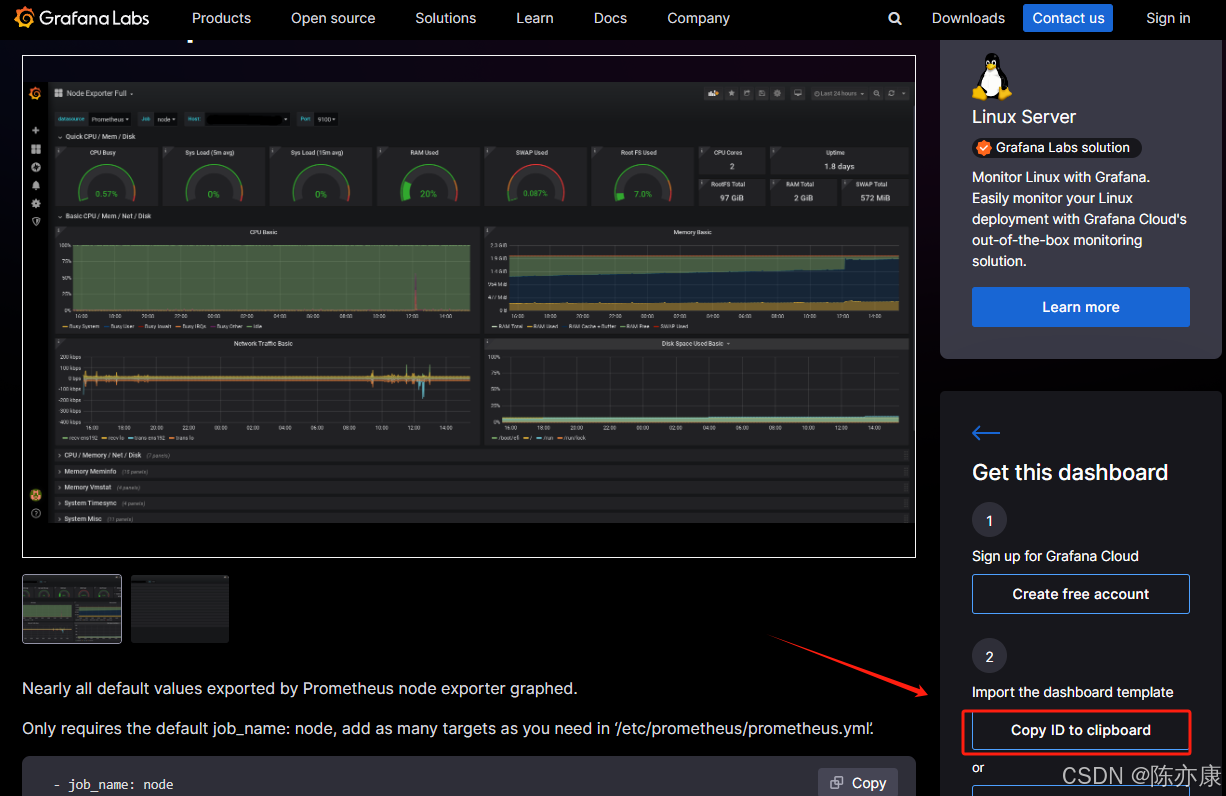1226x796 pixels.
Task: Open Dashboard settings gear in preview toolbar
Action: tap(777, 93)
